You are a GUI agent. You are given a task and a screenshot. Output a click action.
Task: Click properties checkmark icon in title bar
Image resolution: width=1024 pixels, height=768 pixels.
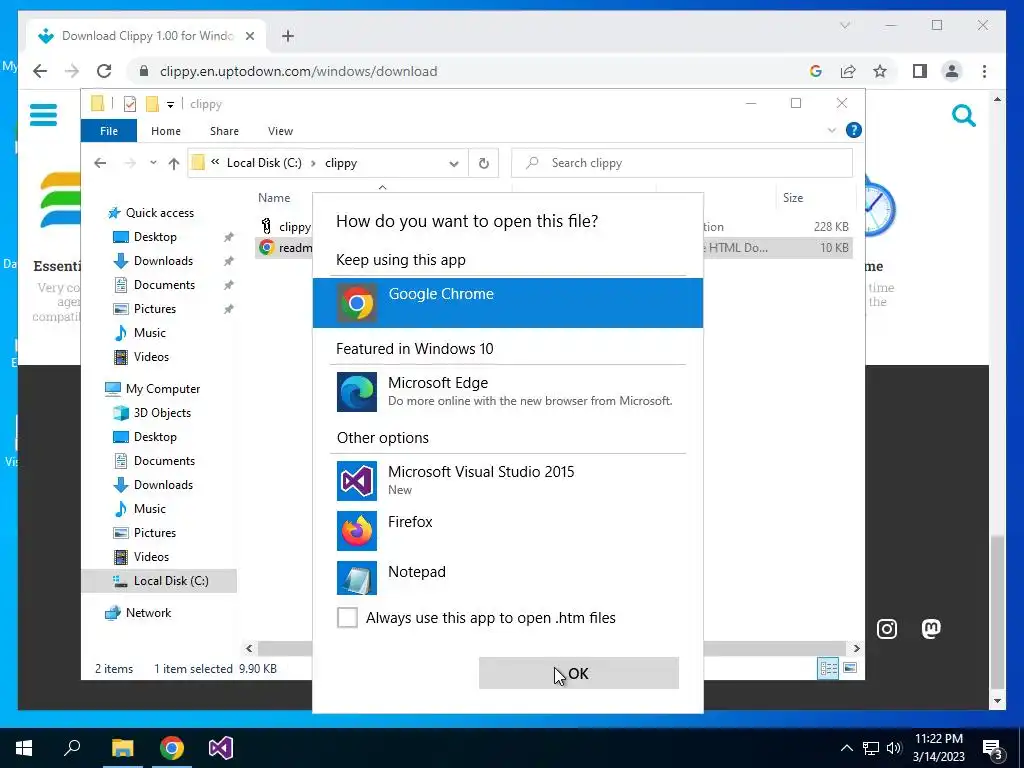click(x=130, y=104)
